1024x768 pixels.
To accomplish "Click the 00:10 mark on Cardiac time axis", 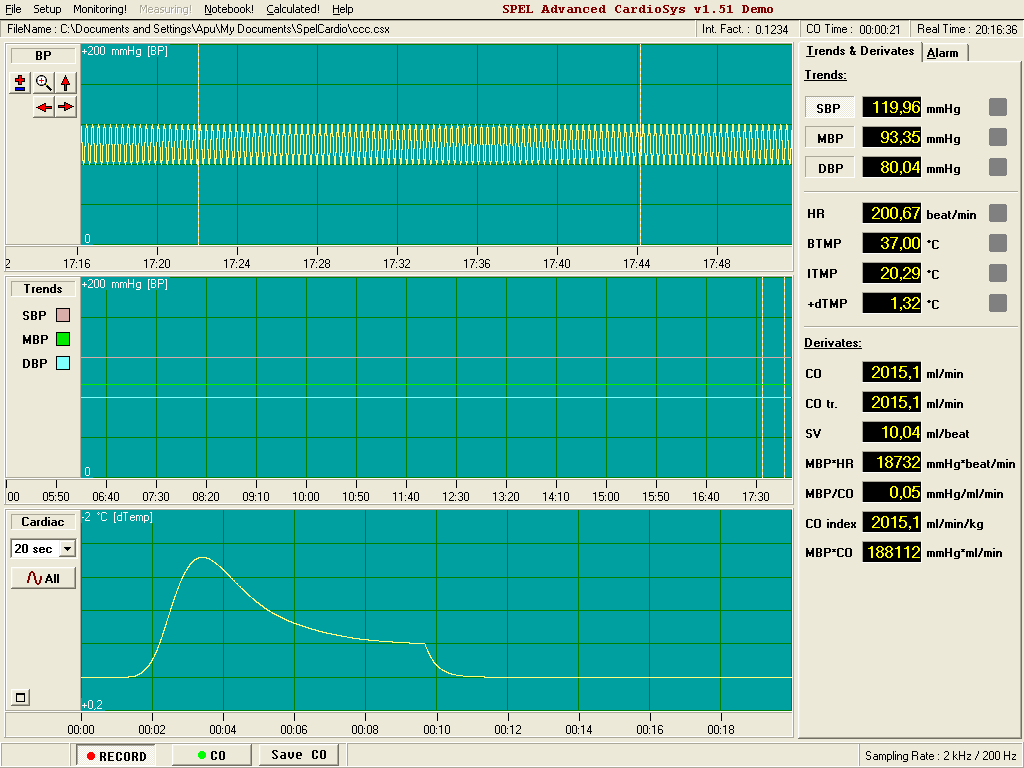I will click(436, 729).
